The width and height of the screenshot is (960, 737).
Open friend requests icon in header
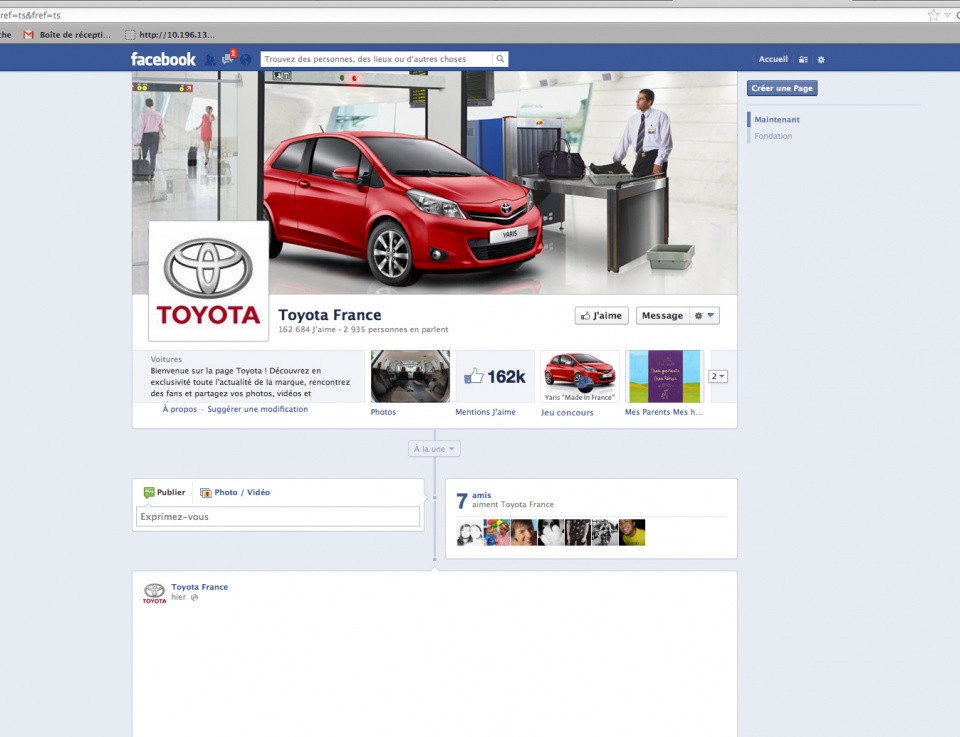[210, 60]
